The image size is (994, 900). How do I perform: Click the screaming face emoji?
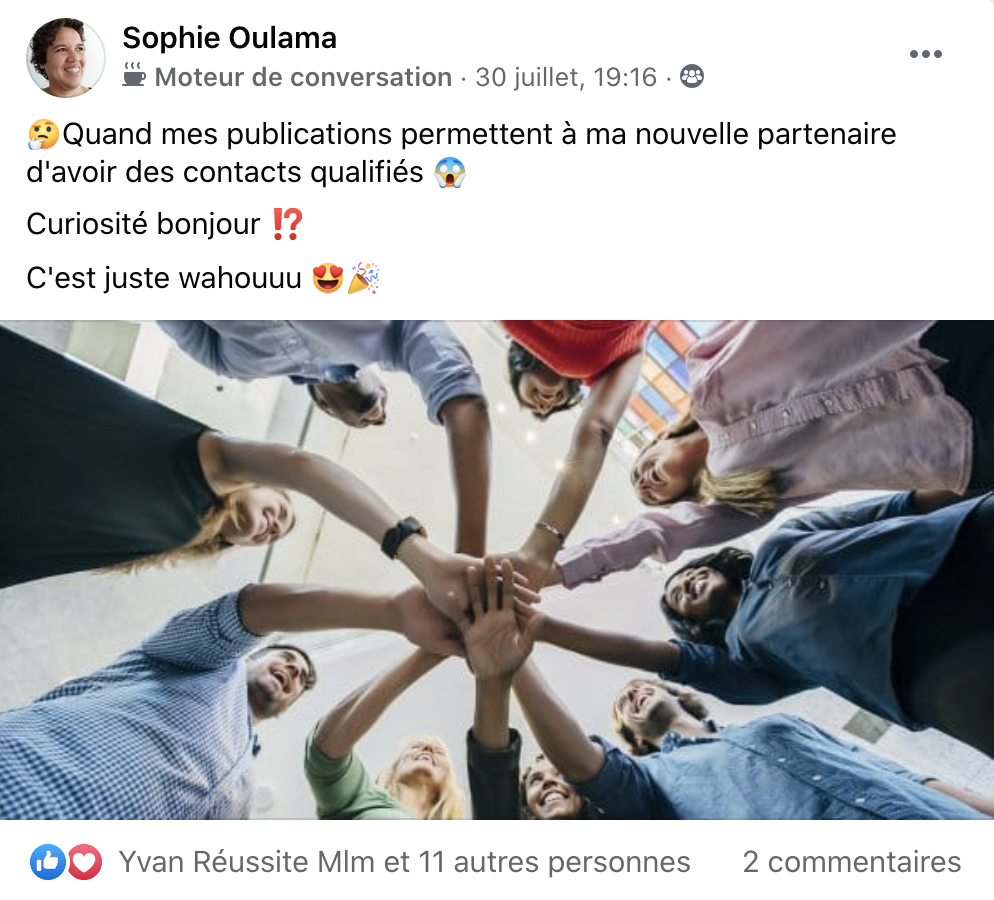click(x=449, y=172)
